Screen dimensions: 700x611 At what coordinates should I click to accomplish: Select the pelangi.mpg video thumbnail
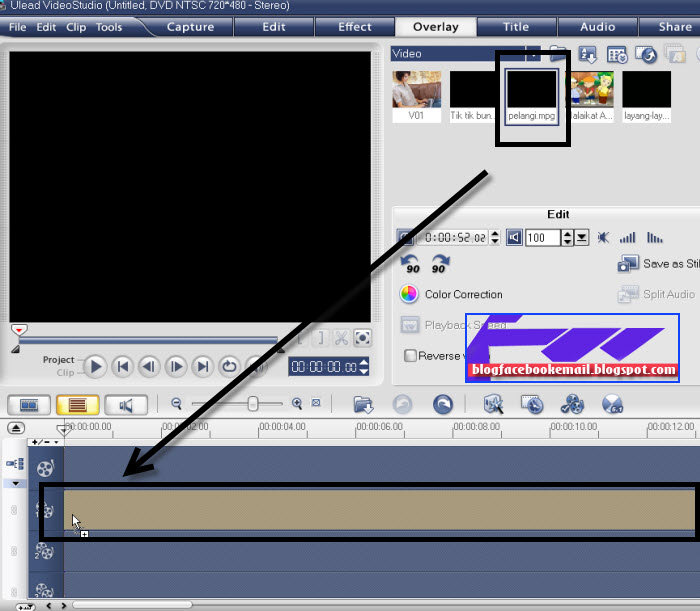[x=532, y=97]
